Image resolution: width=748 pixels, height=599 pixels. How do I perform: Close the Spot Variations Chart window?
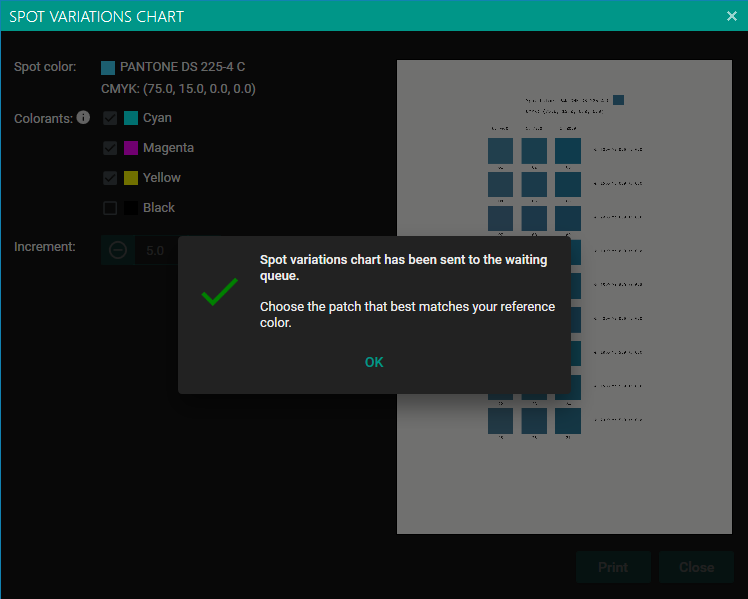pyautogui.click(x=732, y=16)
